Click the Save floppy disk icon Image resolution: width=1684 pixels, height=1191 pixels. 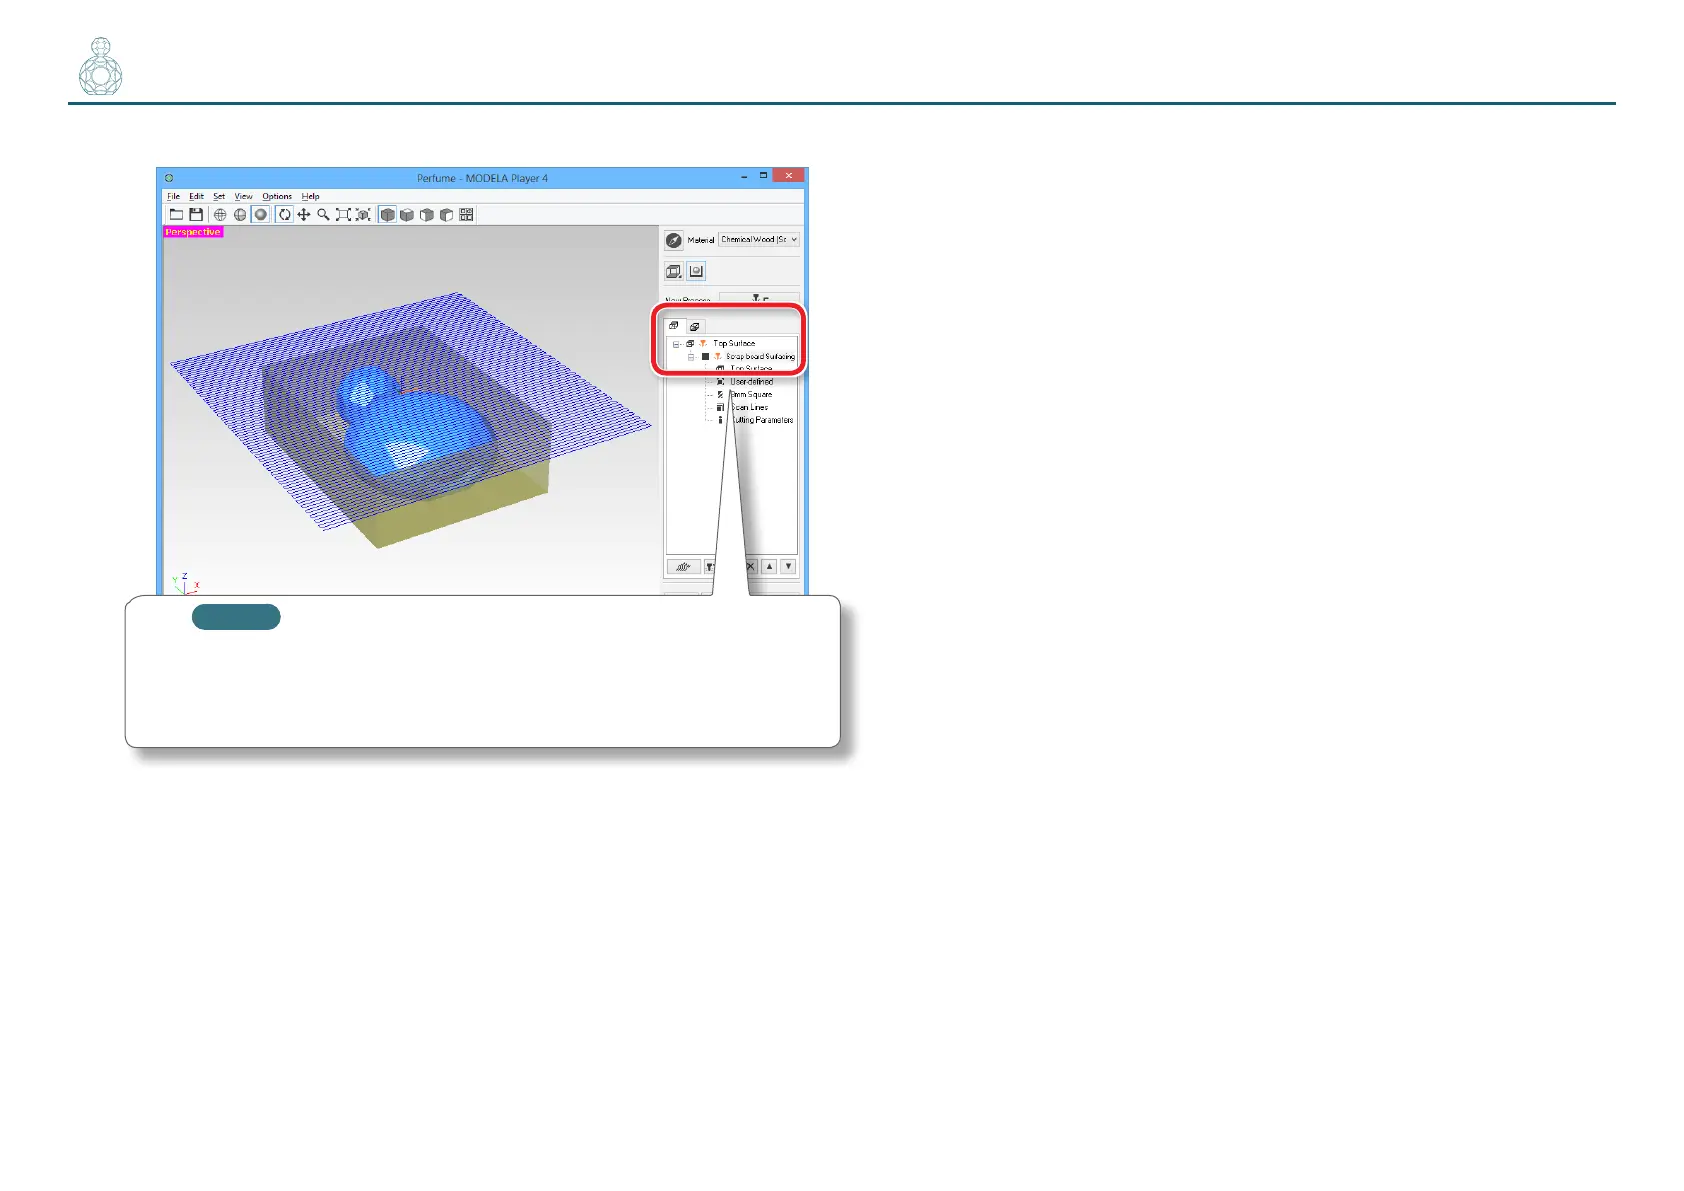196,214
